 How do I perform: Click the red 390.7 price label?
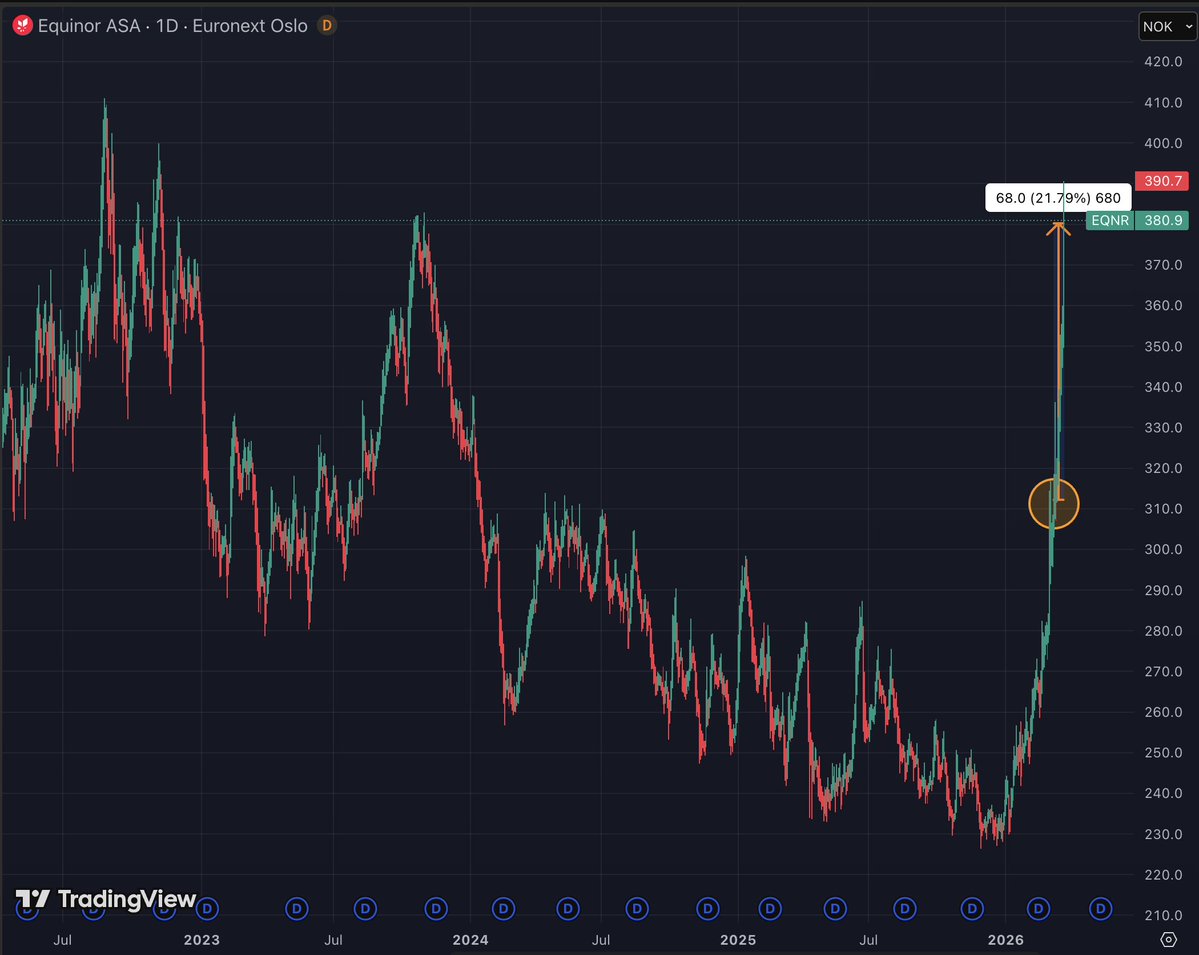tap(1162, 181)
